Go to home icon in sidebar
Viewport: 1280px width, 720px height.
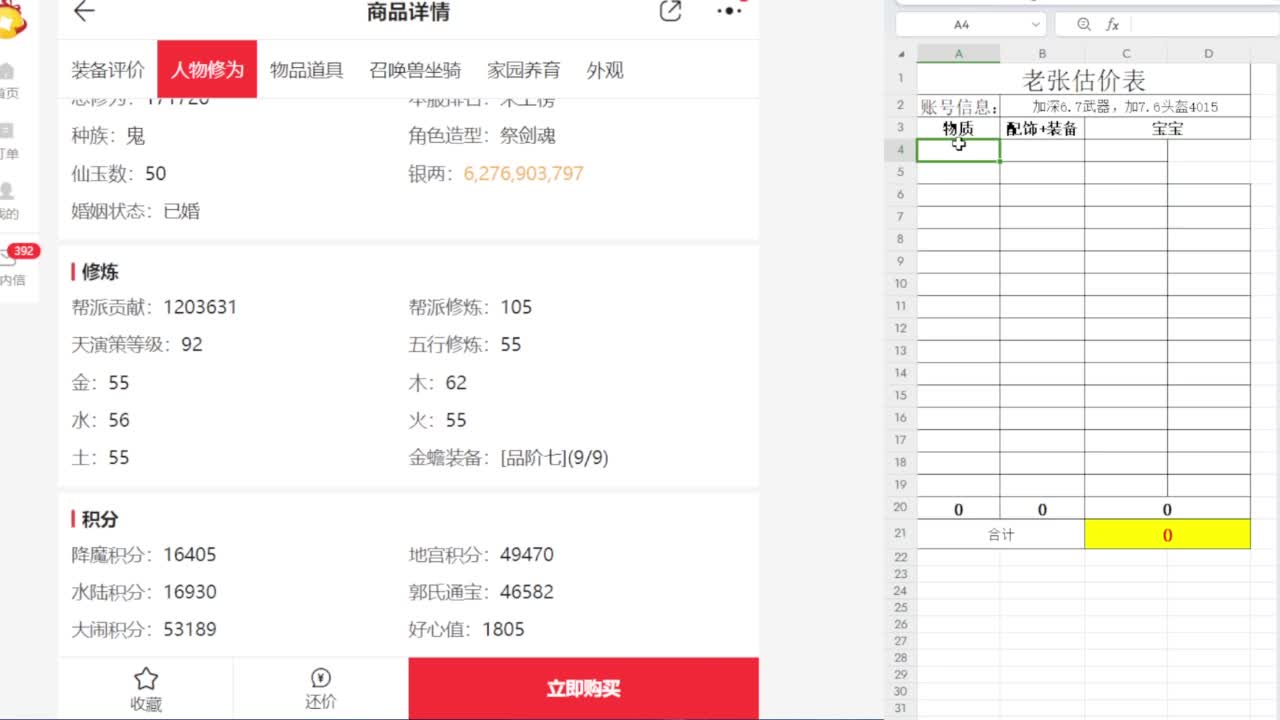pyautogui.click(x=7, y=71)
